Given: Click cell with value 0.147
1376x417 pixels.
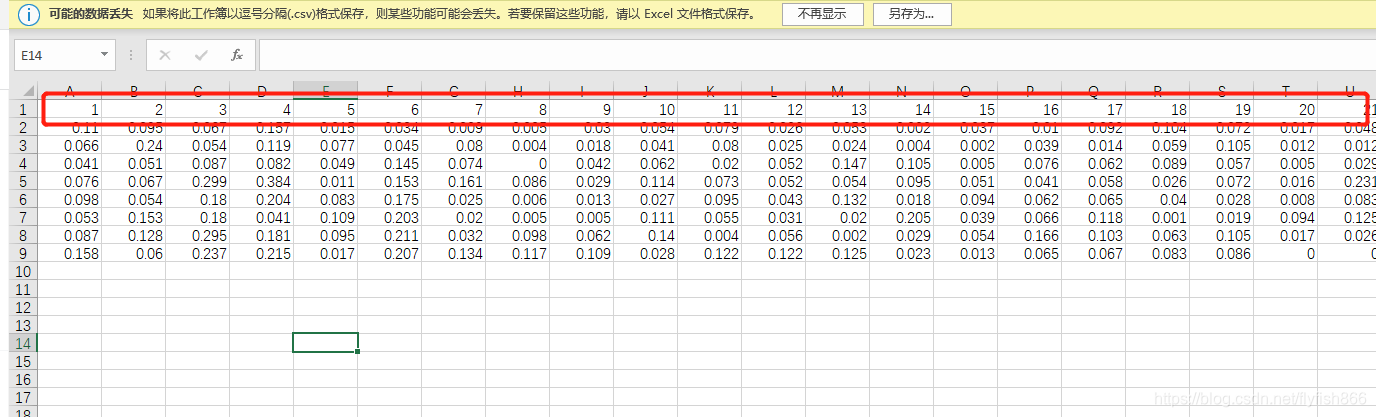Looking at the screenshot, I should pos(837,163).
